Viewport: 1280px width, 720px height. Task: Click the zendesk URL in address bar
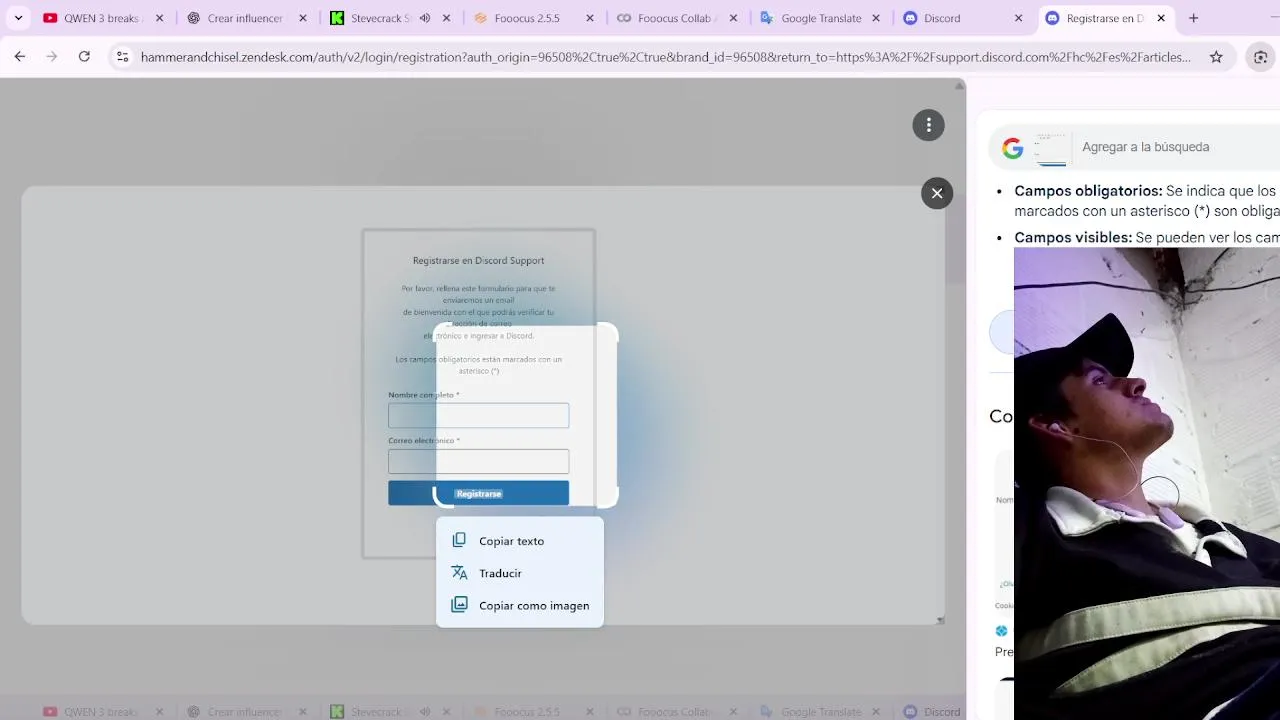(665, 57)
